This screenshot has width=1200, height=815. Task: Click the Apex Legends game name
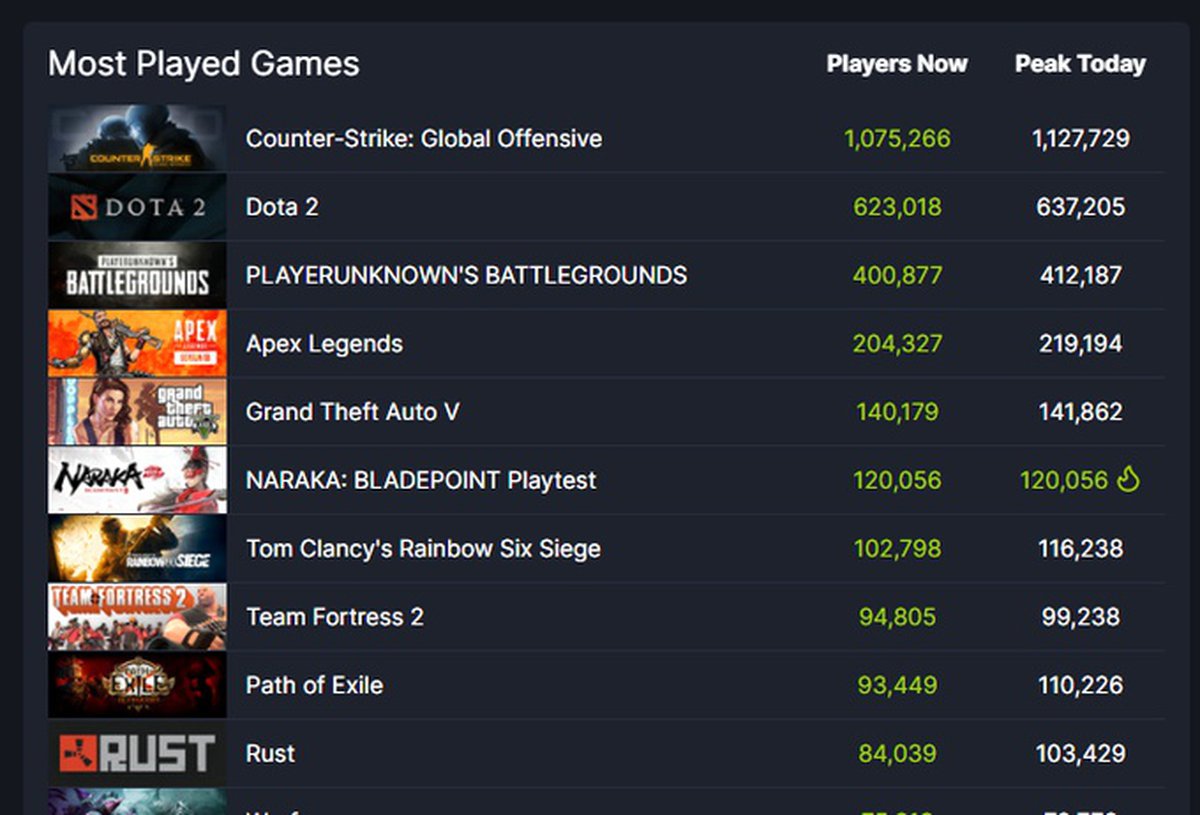pyautogui.click(x=324, y=343)
